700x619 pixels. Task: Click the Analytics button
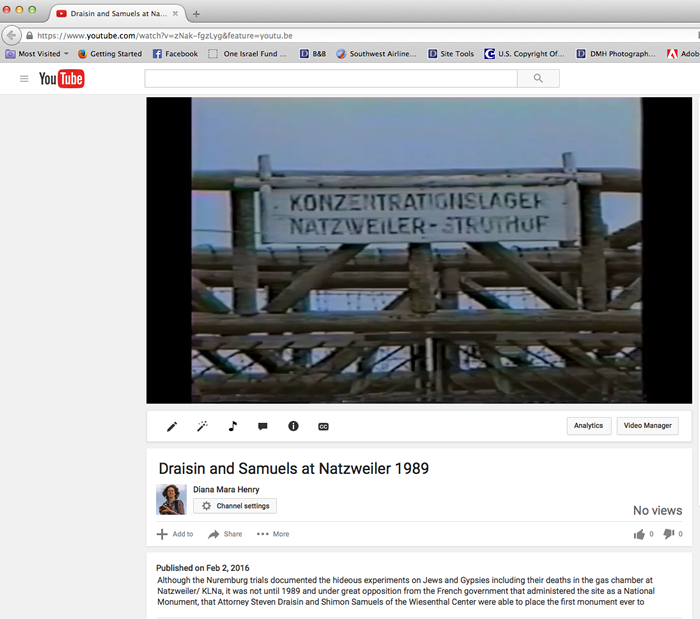point(588,426)
